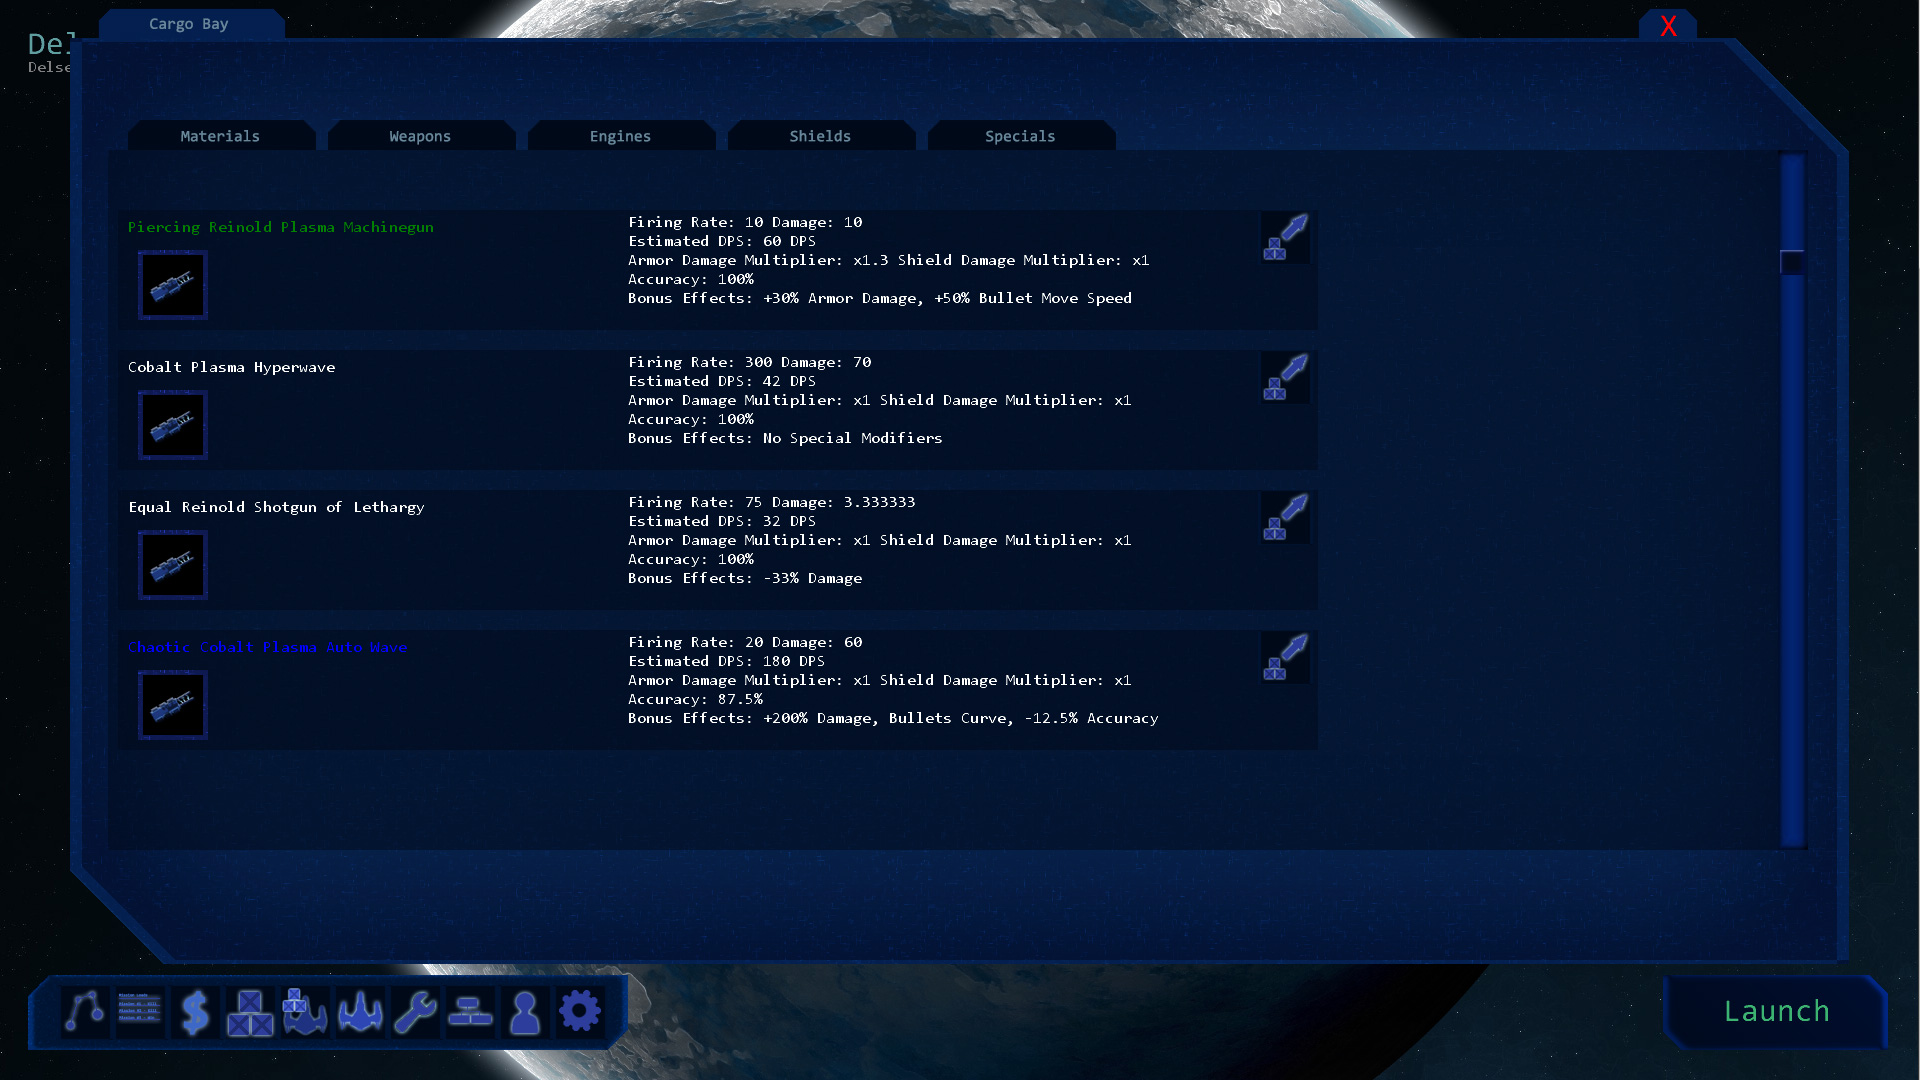Select the Equal Reinold Shotgun of Lethargy thumbnail
Screen dimensions: 1920x1080
(173, 565)
